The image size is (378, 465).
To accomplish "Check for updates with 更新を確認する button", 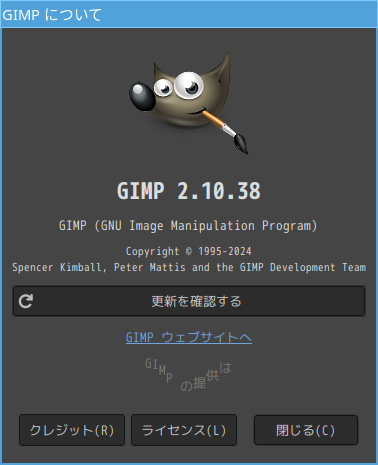I will [189, 301].
